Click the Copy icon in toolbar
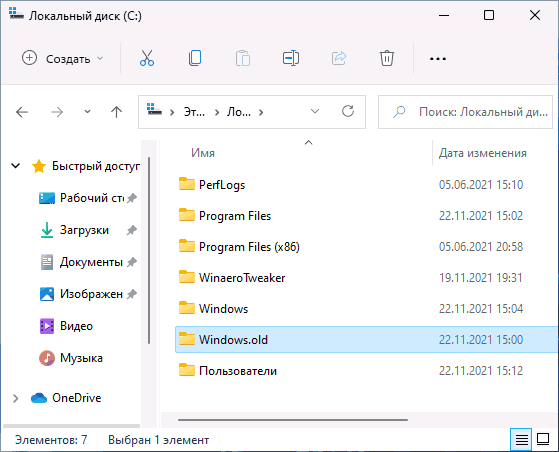 click(x=195, y=58)
